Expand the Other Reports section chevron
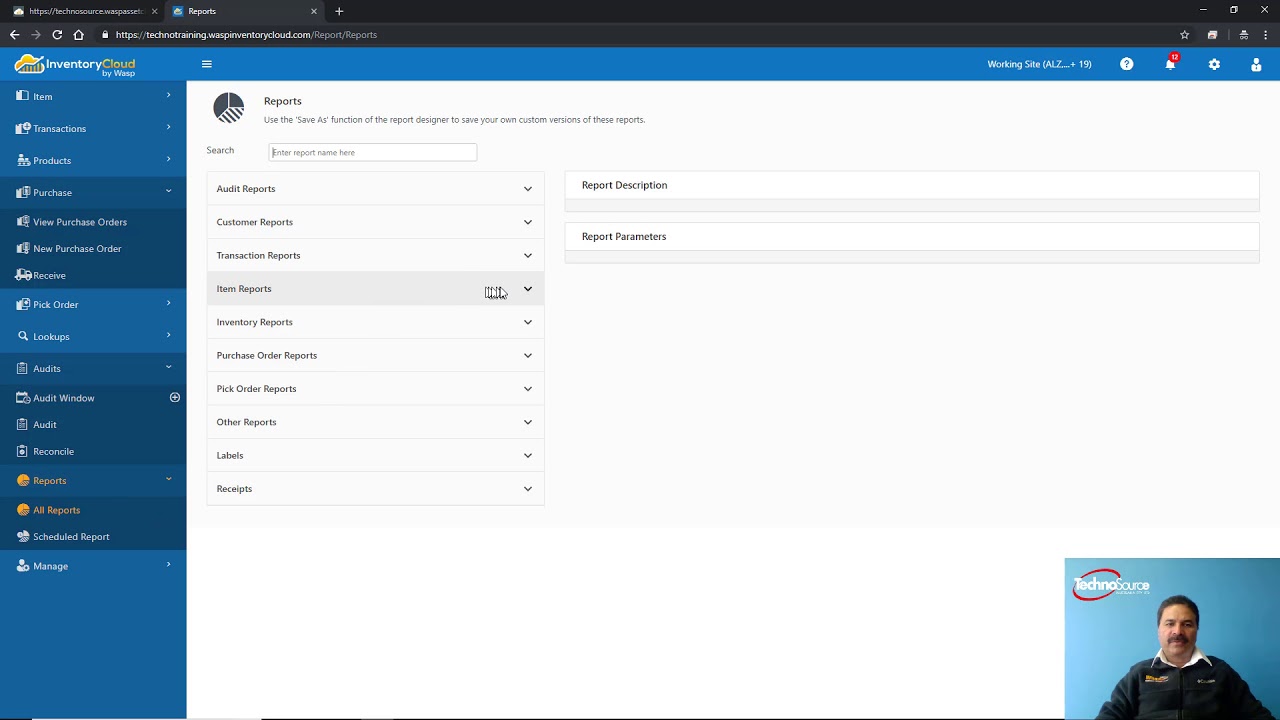This screenshot has width=1280, height=720. tap(528, 422)
